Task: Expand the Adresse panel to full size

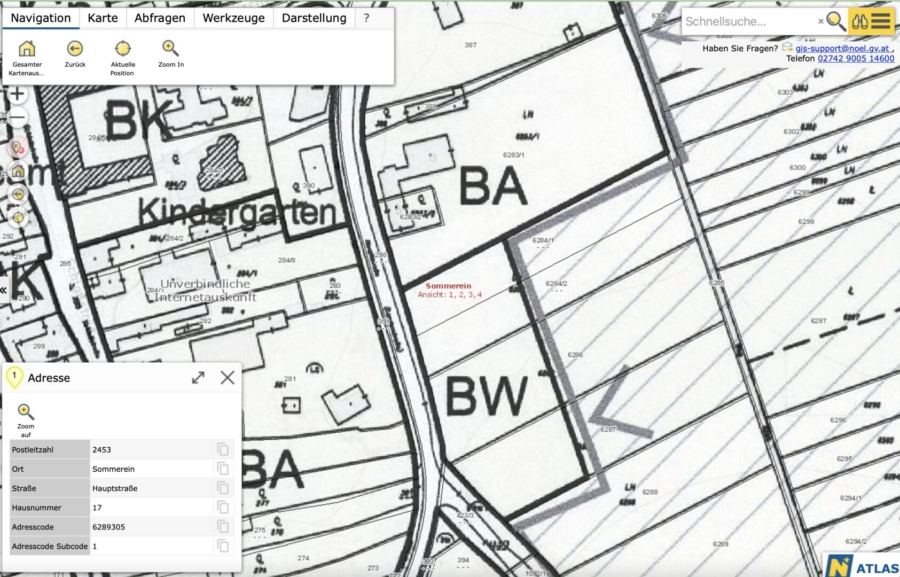Action: [198, 378]
